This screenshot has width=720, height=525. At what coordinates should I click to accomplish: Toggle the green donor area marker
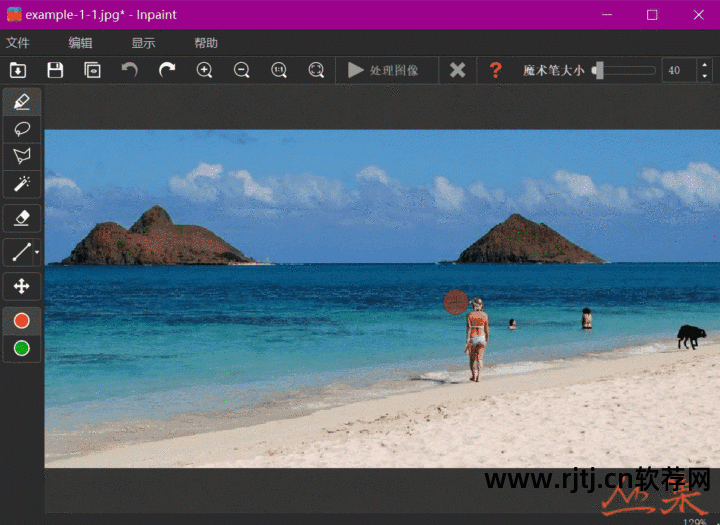tap(22, 349)
